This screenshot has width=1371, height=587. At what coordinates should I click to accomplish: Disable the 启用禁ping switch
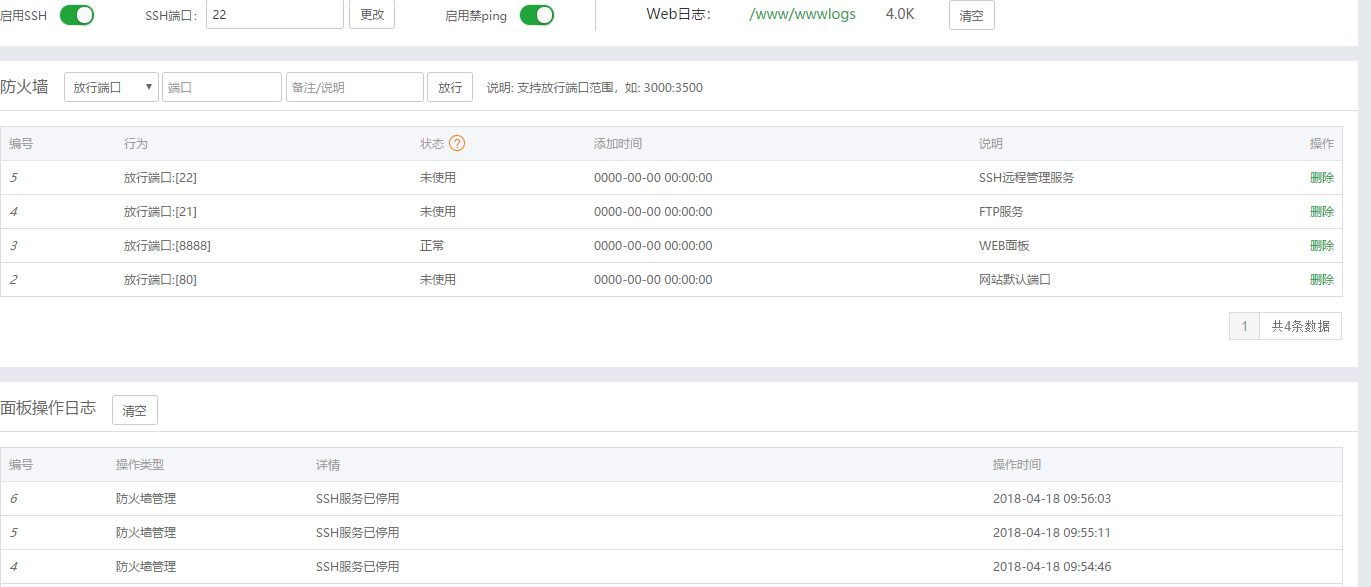click(536, 15)
